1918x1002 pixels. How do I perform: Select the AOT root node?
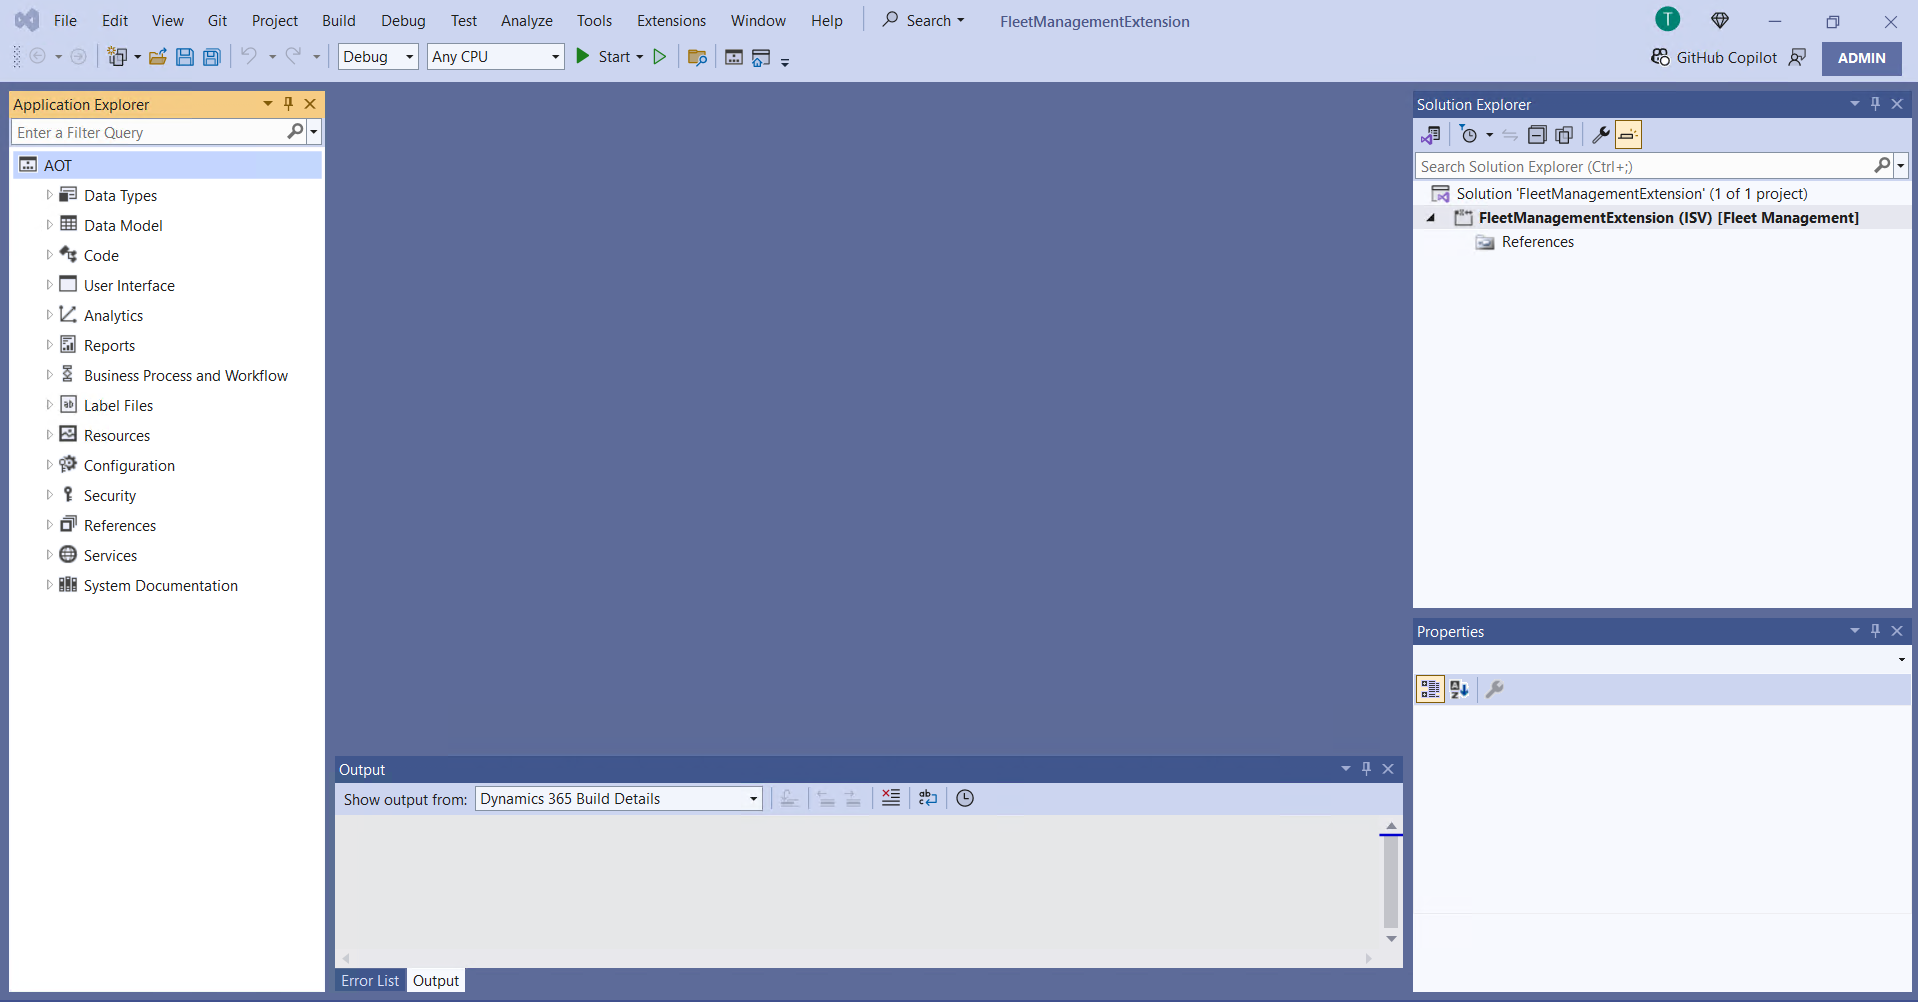coord(167,165)
